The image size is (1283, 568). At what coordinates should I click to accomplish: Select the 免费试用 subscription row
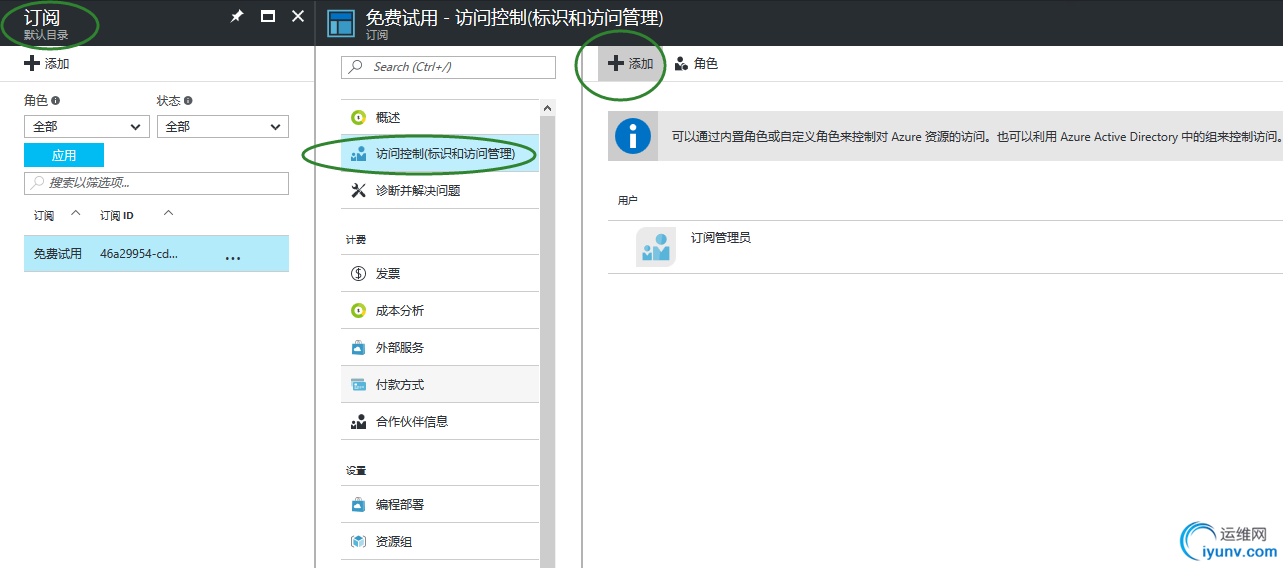click(x=156, y=254)
